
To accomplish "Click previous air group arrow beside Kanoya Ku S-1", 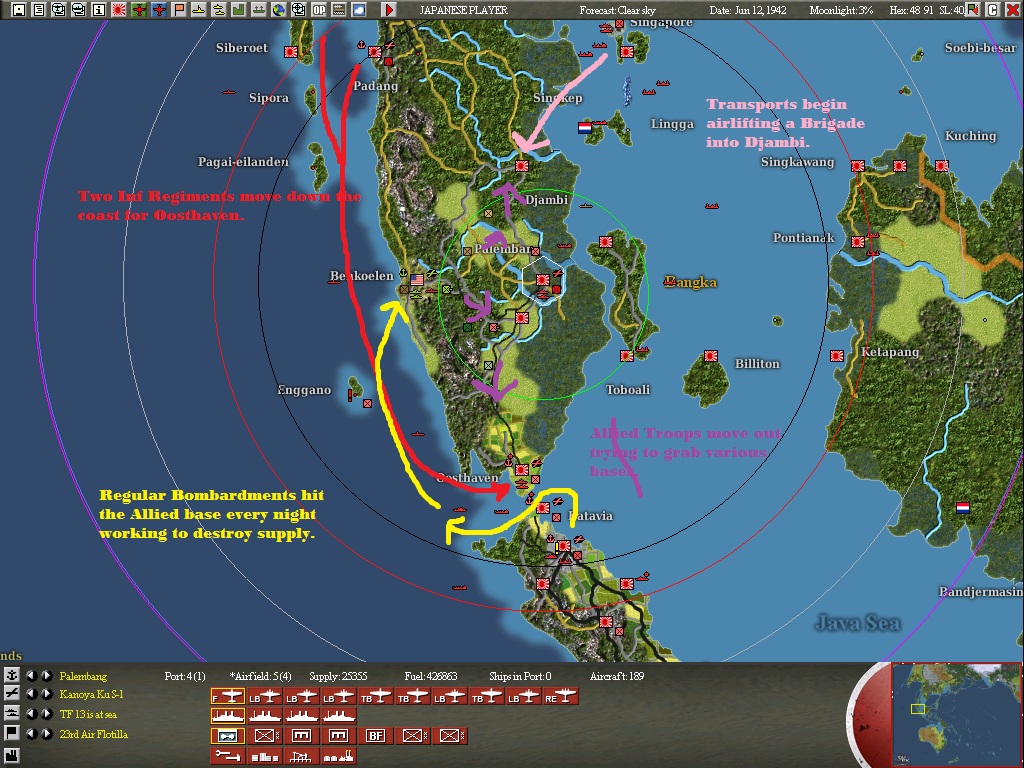I will tap(31, 694).
